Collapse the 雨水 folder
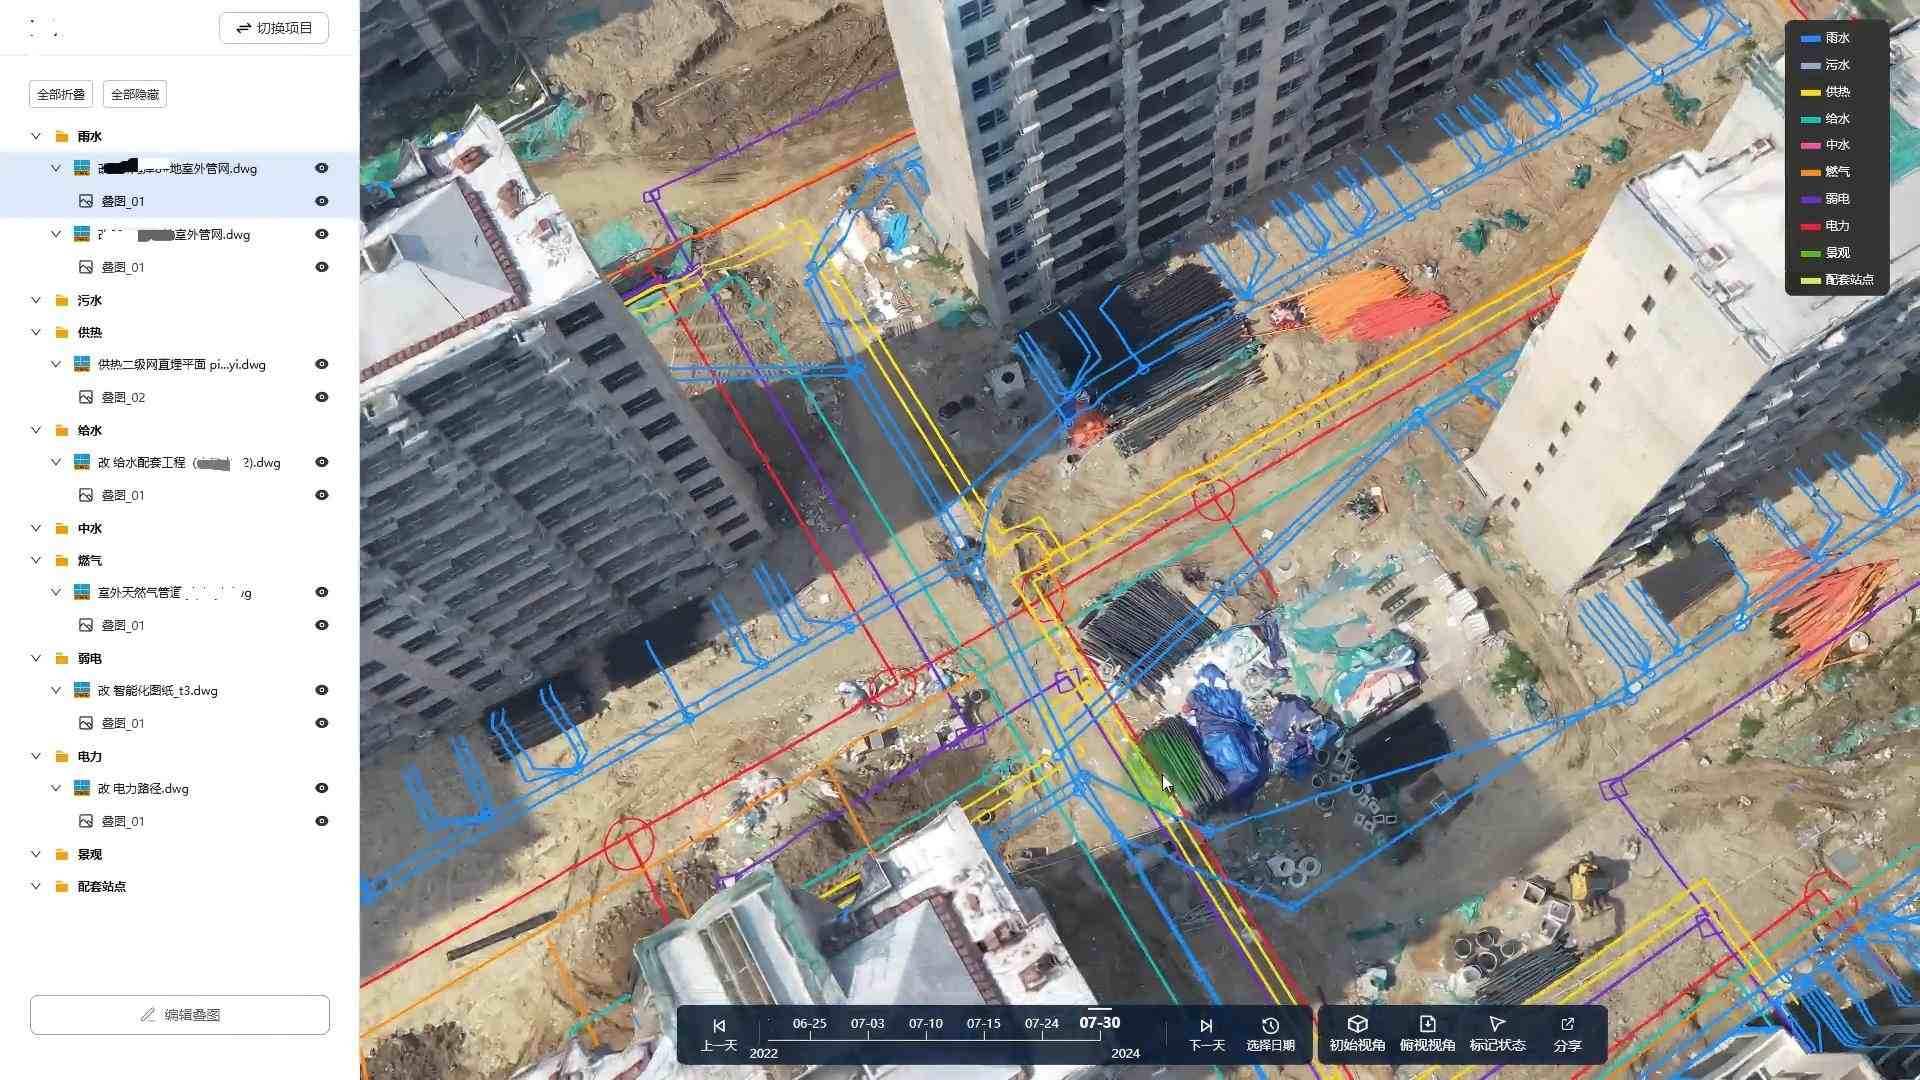This screenshot has height=1080, width=1920. 36,136
